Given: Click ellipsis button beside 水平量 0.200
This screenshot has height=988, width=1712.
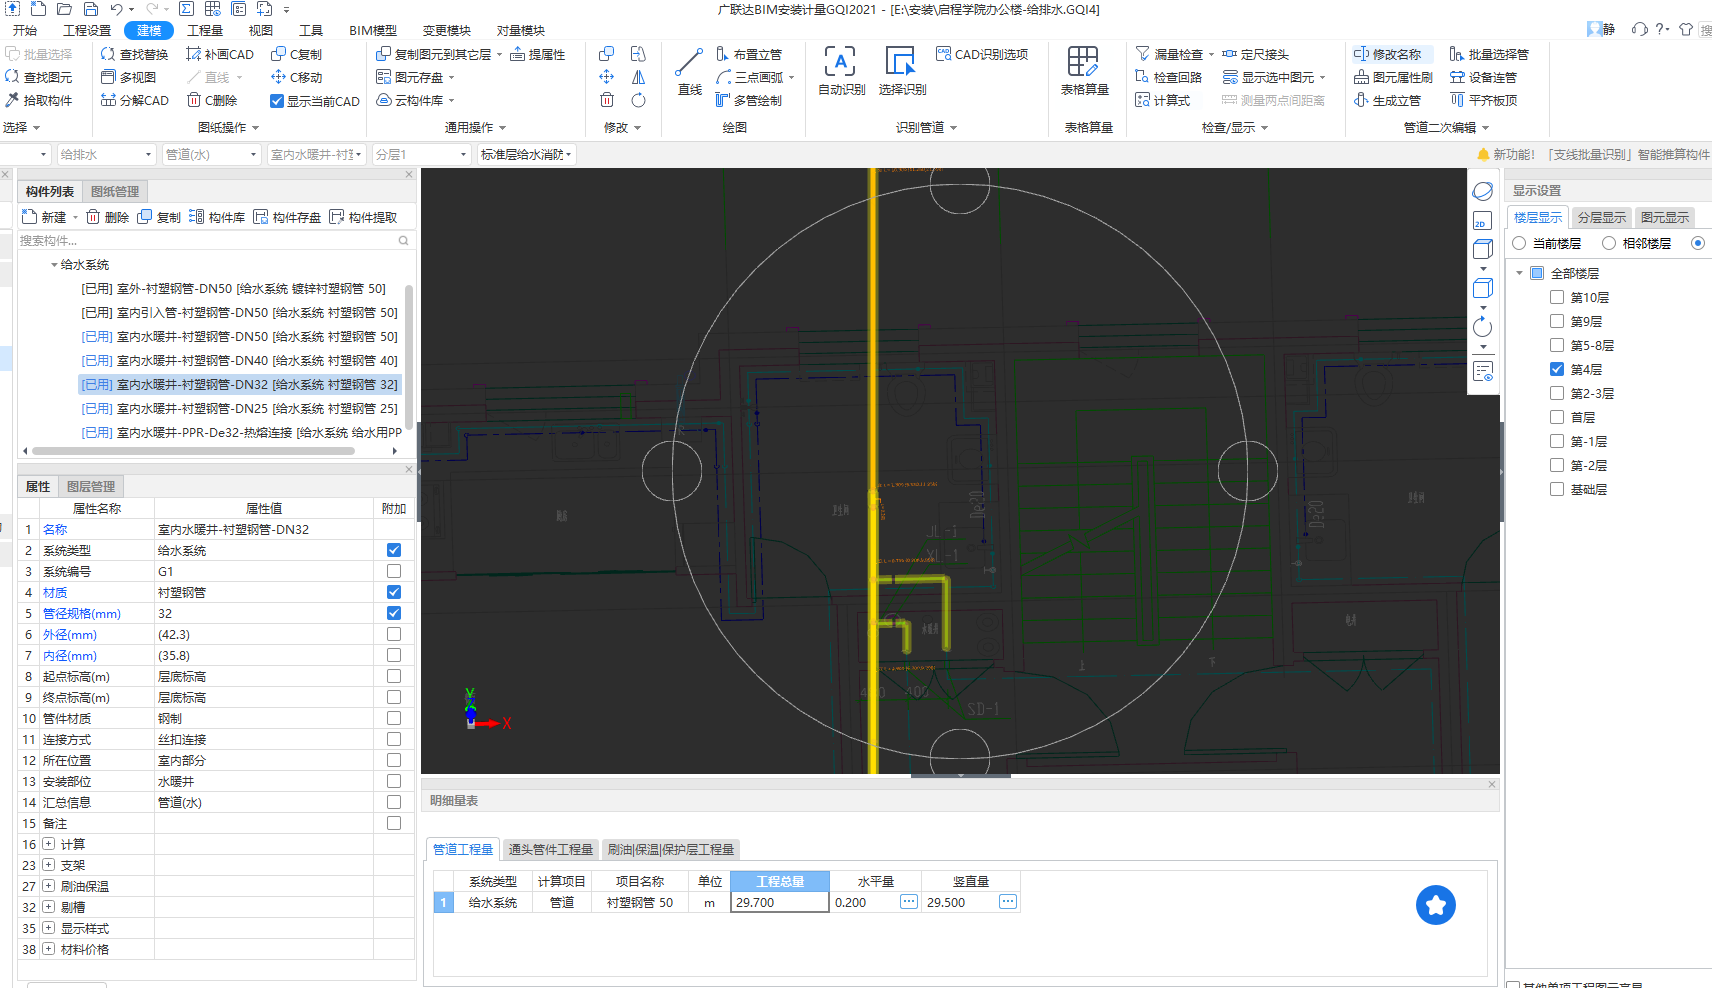Looking at the screenshot, I should click(908, 901).
